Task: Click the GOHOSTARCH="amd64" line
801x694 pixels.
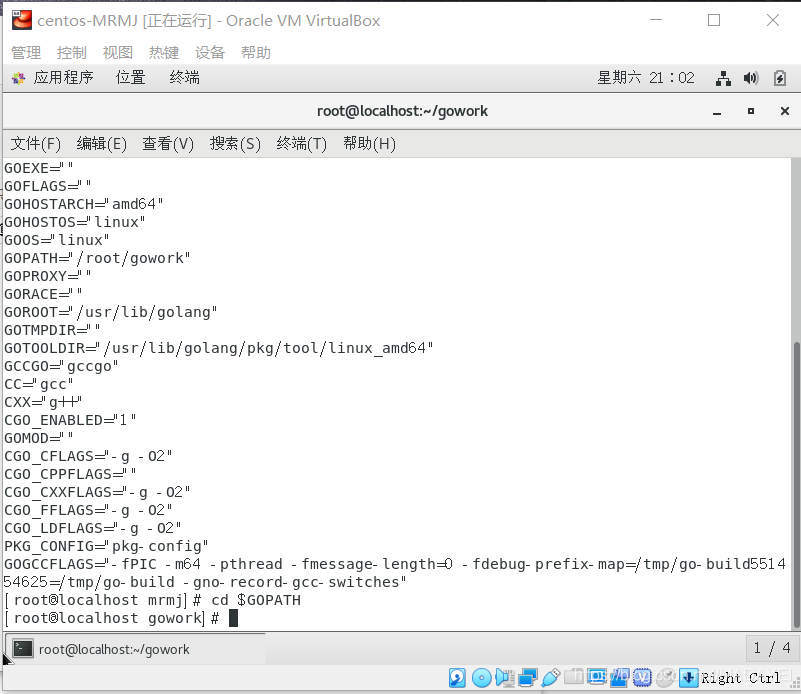Action: tap(84, 204)
